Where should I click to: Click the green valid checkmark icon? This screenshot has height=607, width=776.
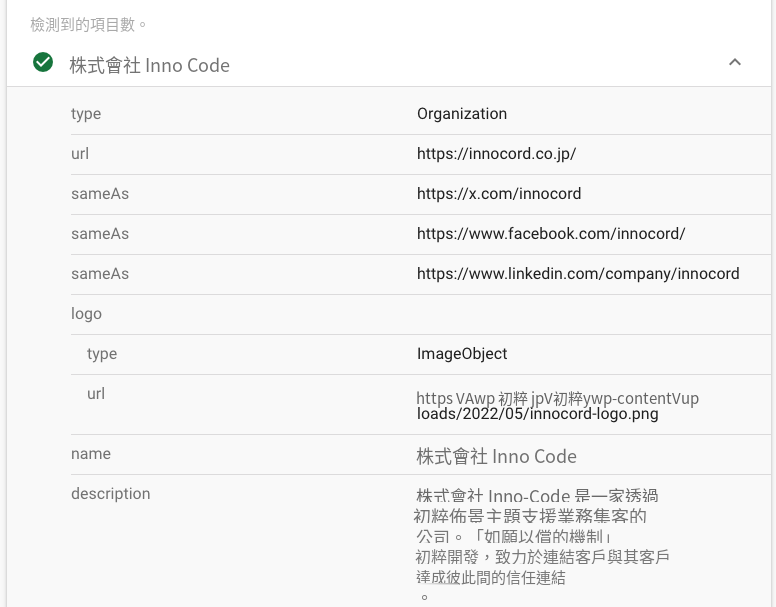[x=43, y=62]
